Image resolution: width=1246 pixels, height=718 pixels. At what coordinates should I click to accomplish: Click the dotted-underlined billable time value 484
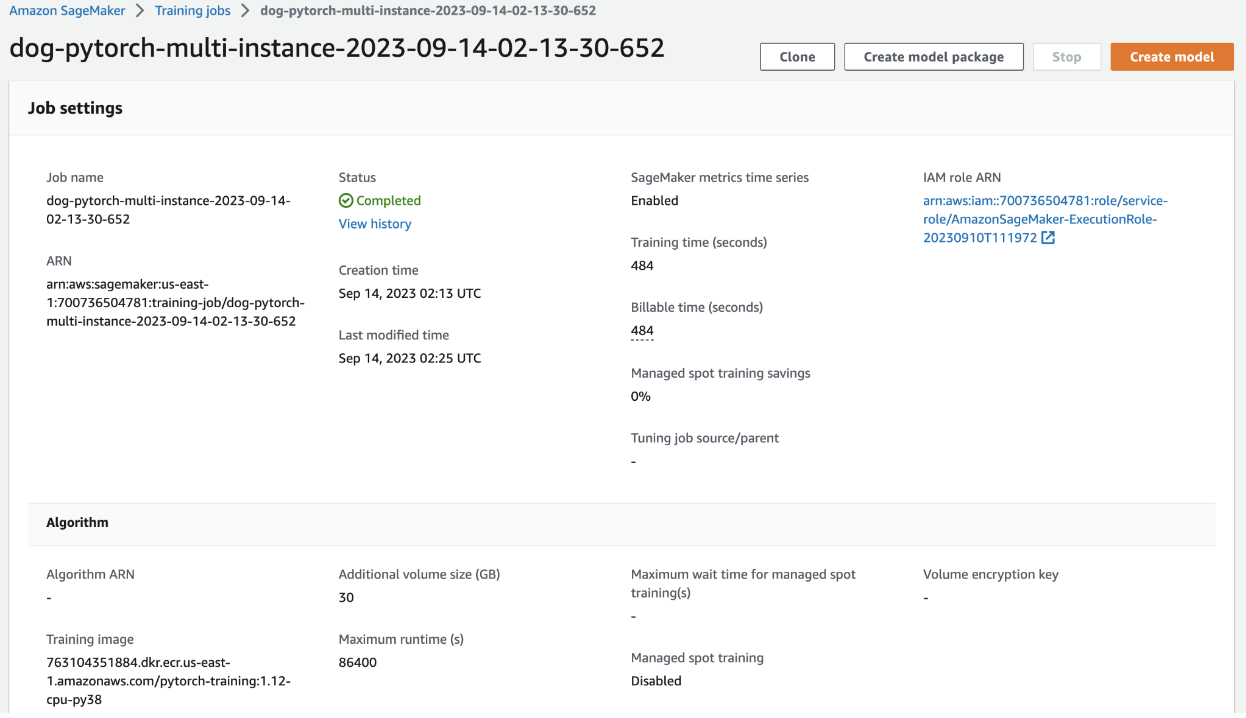pos(642,331)
